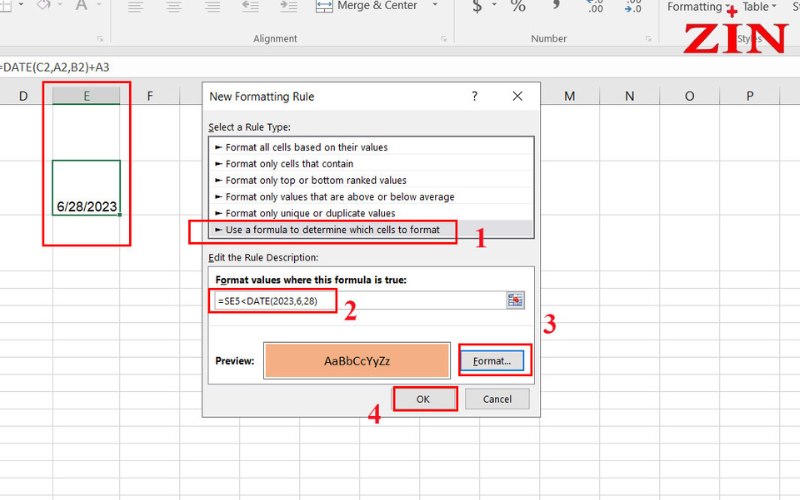
Task: Select 'Format only top or bottom ranked values'
Action: pos(370,180)
